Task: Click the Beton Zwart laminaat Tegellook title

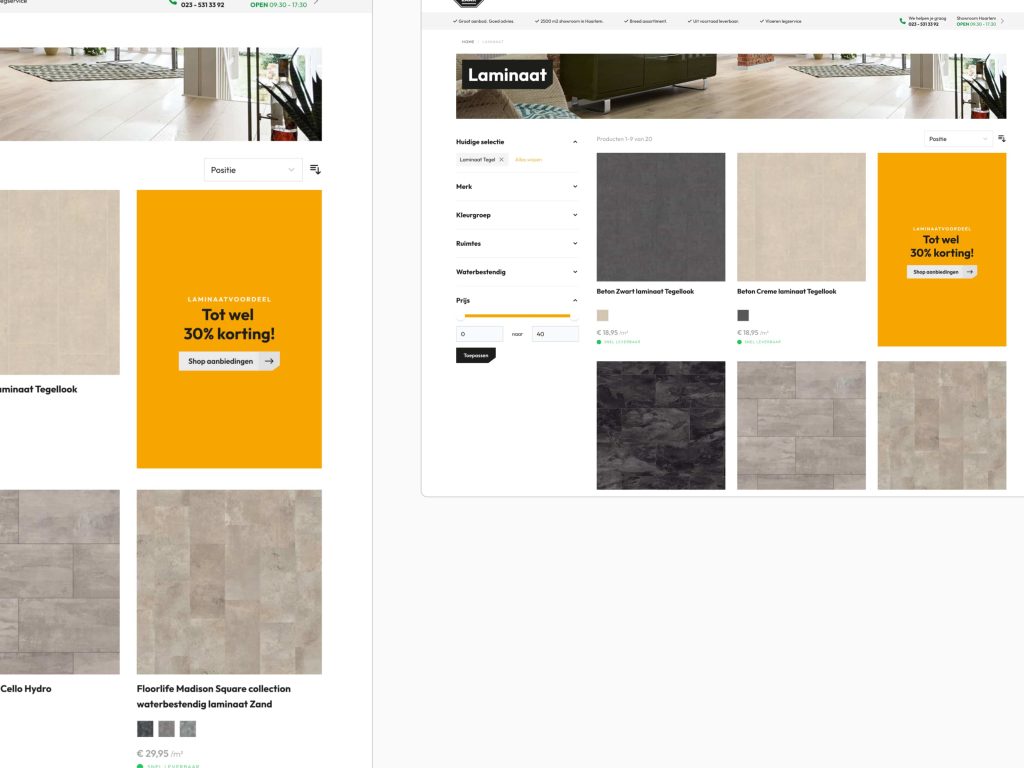Action: coord(645,291)
